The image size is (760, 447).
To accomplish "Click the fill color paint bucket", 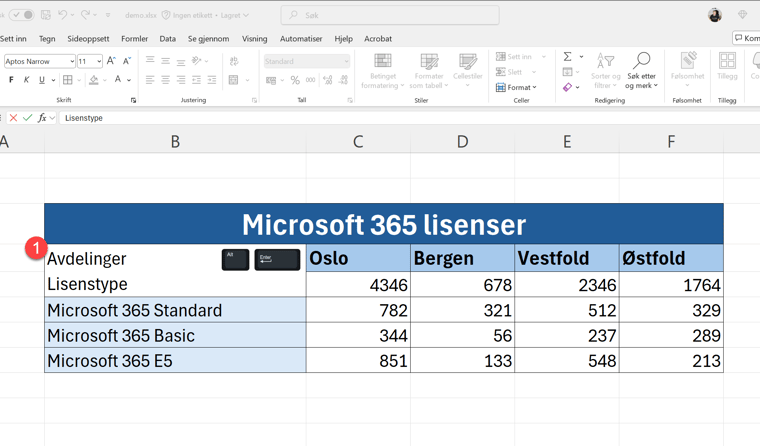I will [94, 80].
